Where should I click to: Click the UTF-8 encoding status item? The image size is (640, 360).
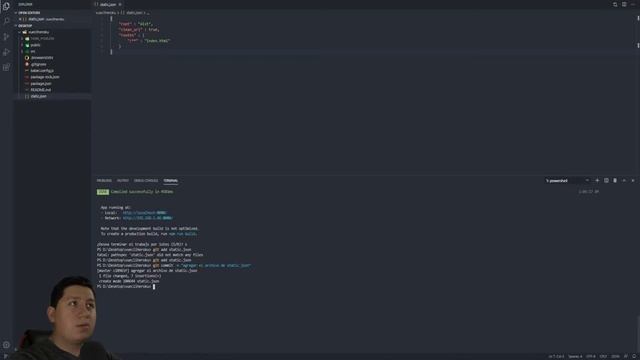pos(591,357)
